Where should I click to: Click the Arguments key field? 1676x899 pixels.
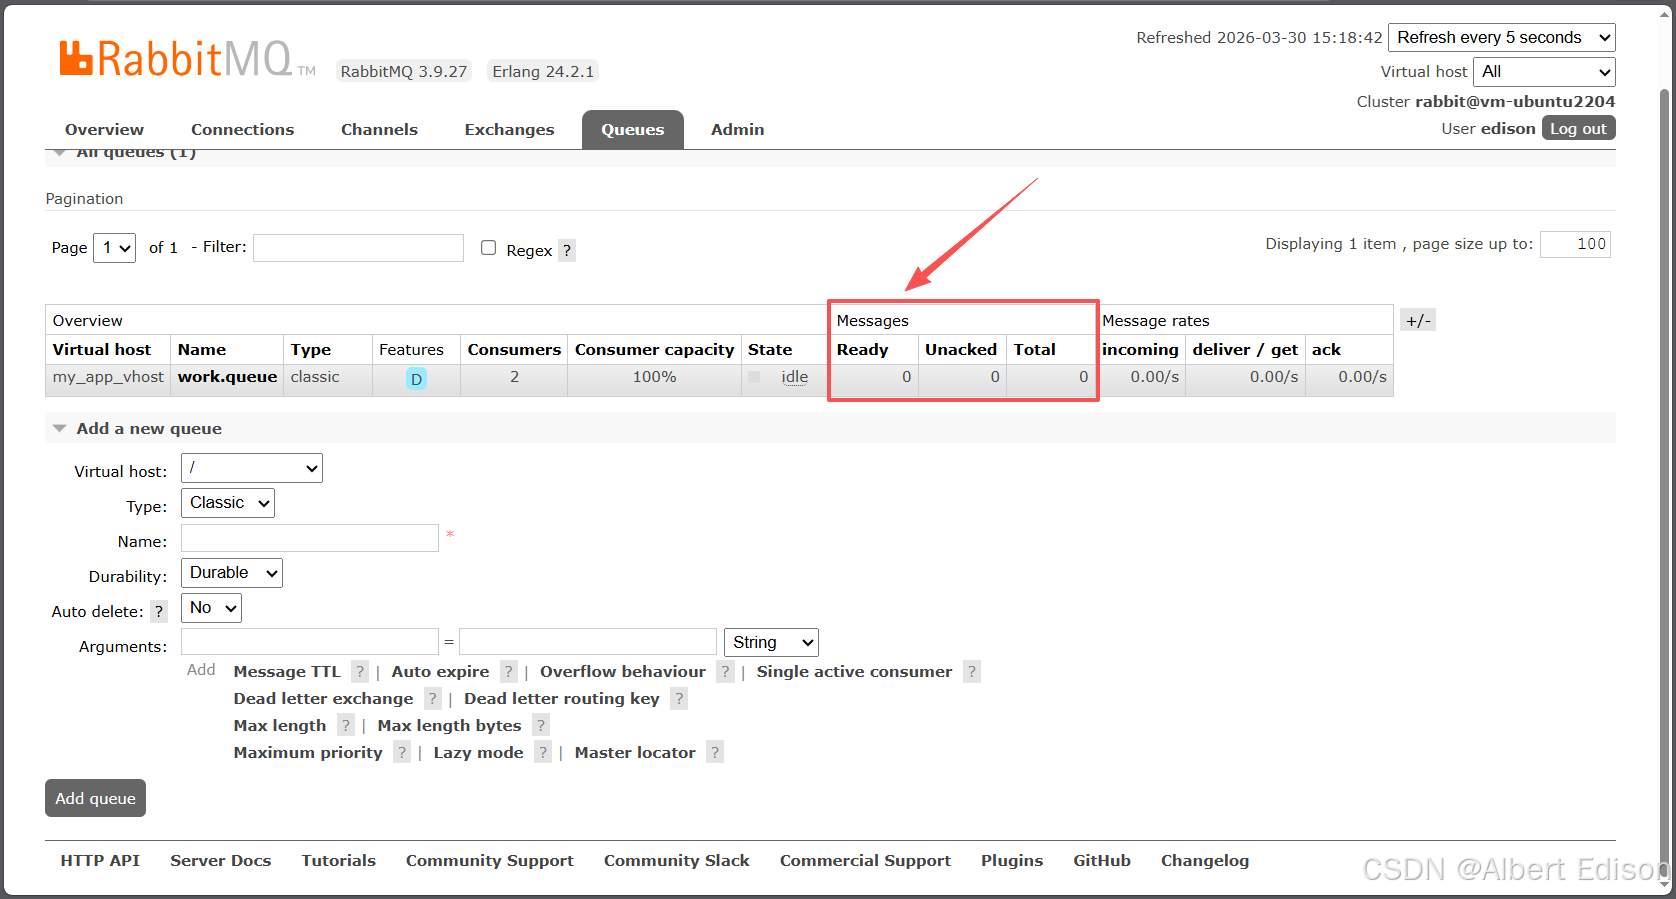[x=310, y=642]
